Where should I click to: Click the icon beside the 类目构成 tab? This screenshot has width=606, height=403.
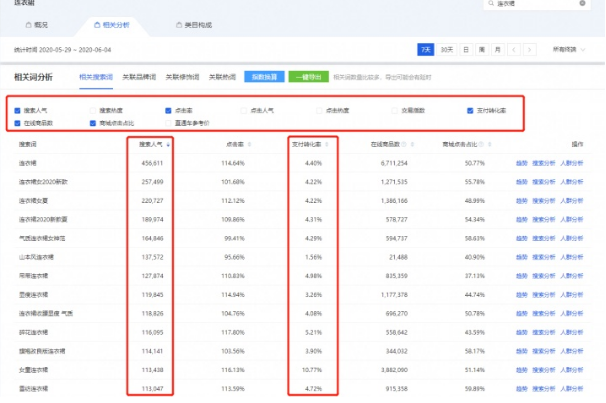(x=179, y=25)
